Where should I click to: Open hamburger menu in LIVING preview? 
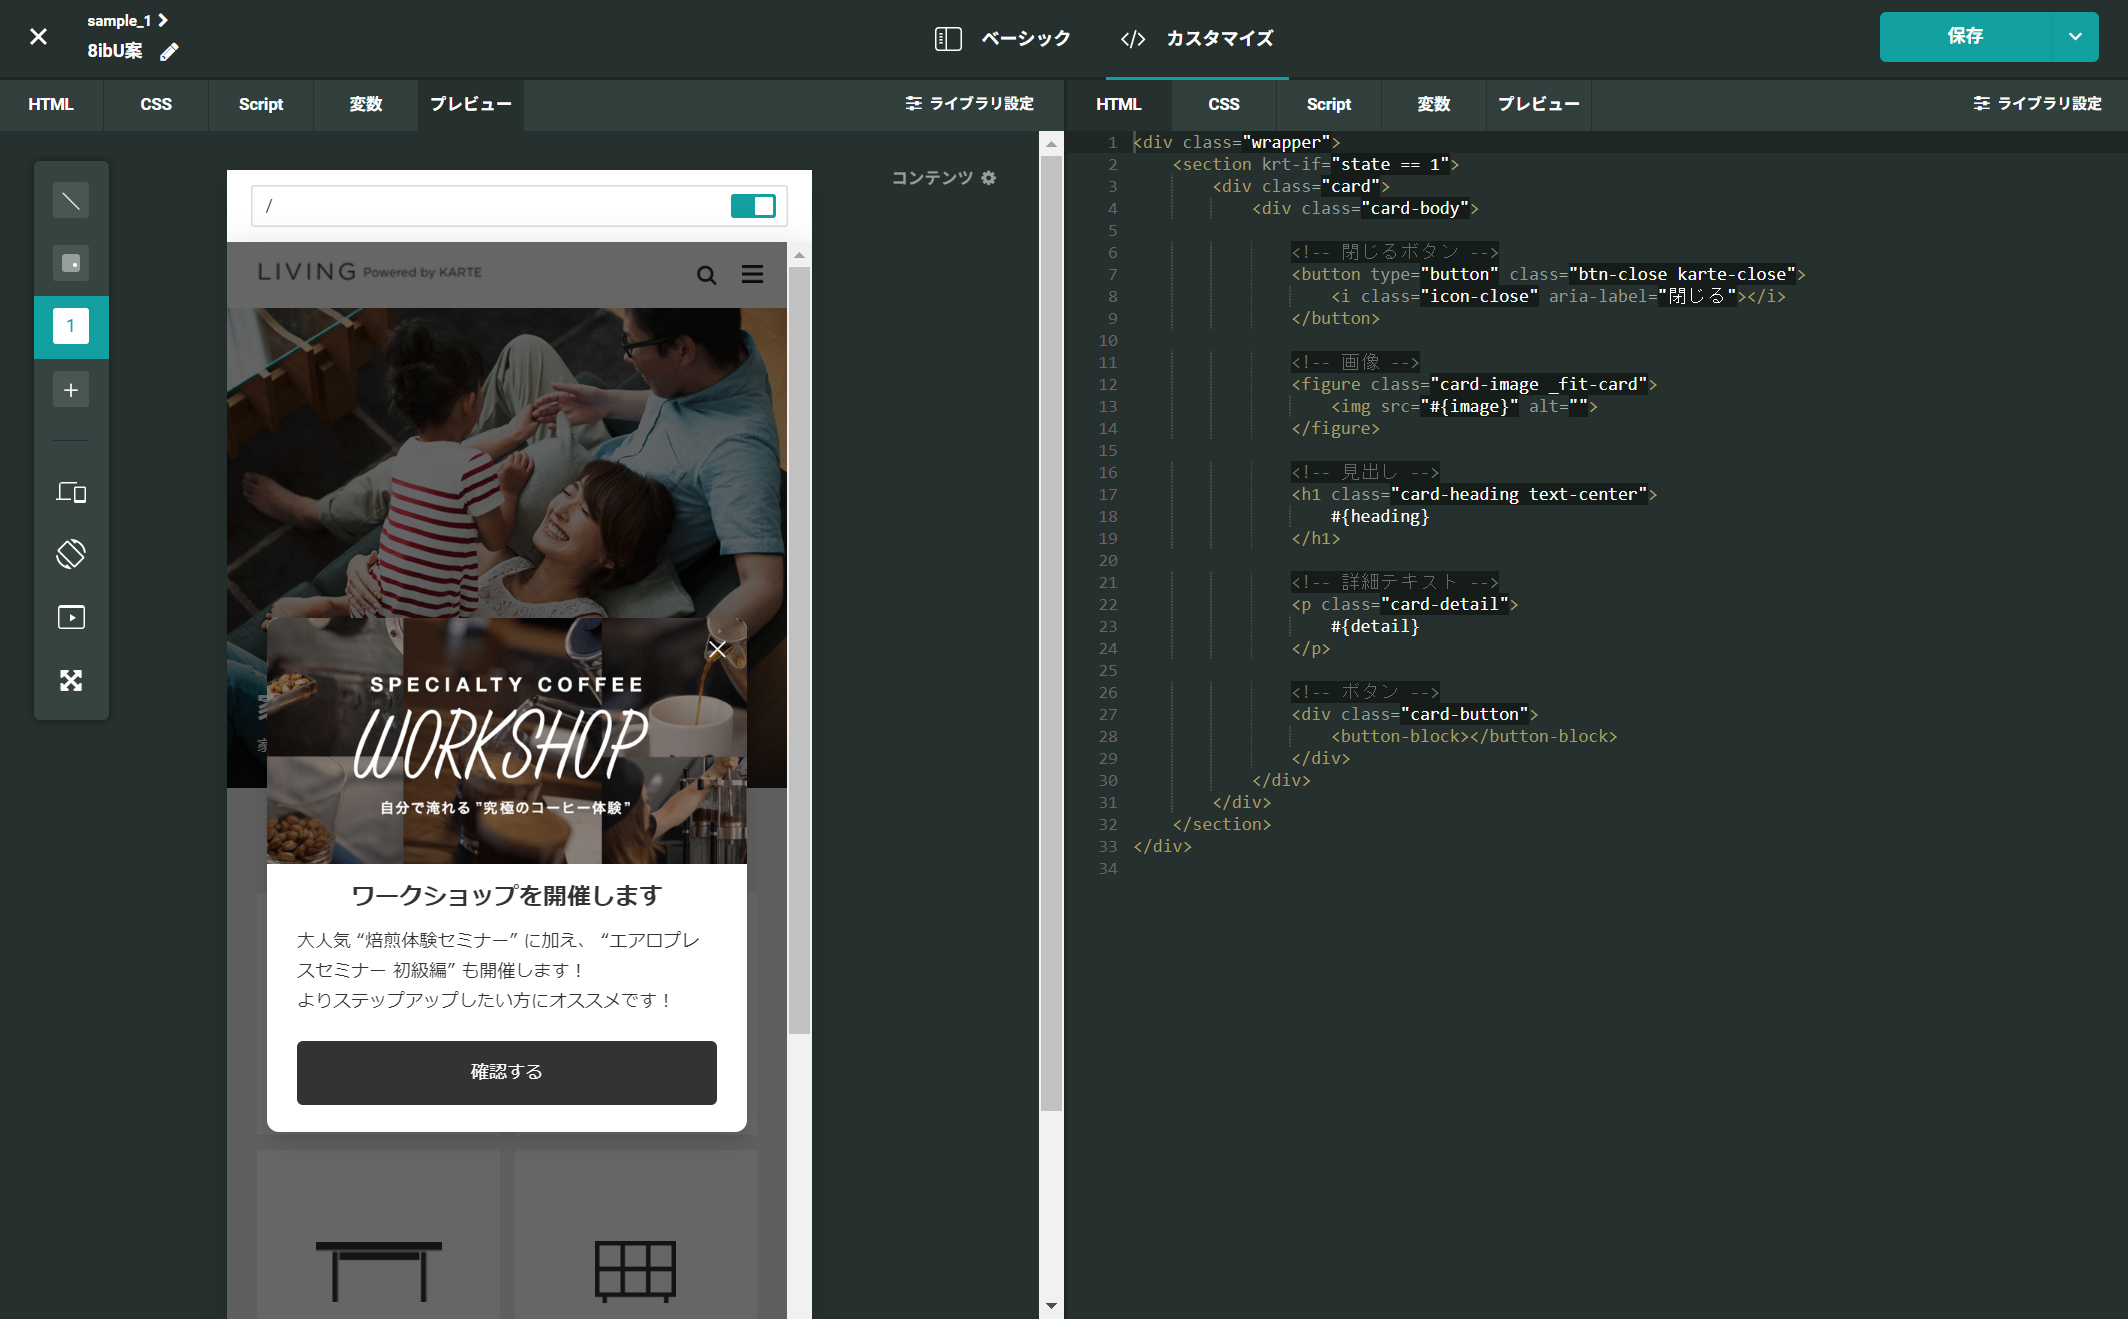pyautogui.click(x=752, y=275)
